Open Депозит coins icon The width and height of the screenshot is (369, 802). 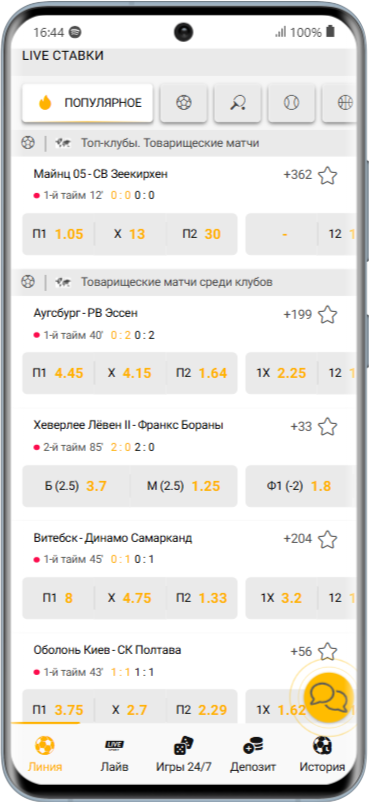pos(253,746)
